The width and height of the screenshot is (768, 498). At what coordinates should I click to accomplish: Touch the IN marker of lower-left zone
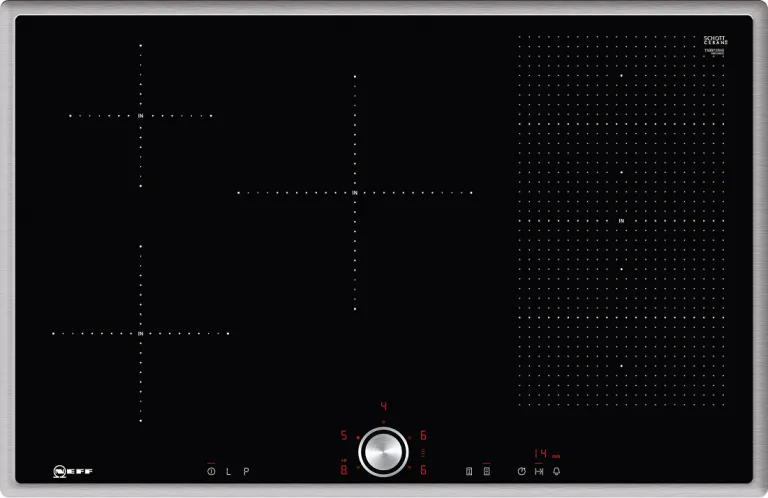point(141,333)
